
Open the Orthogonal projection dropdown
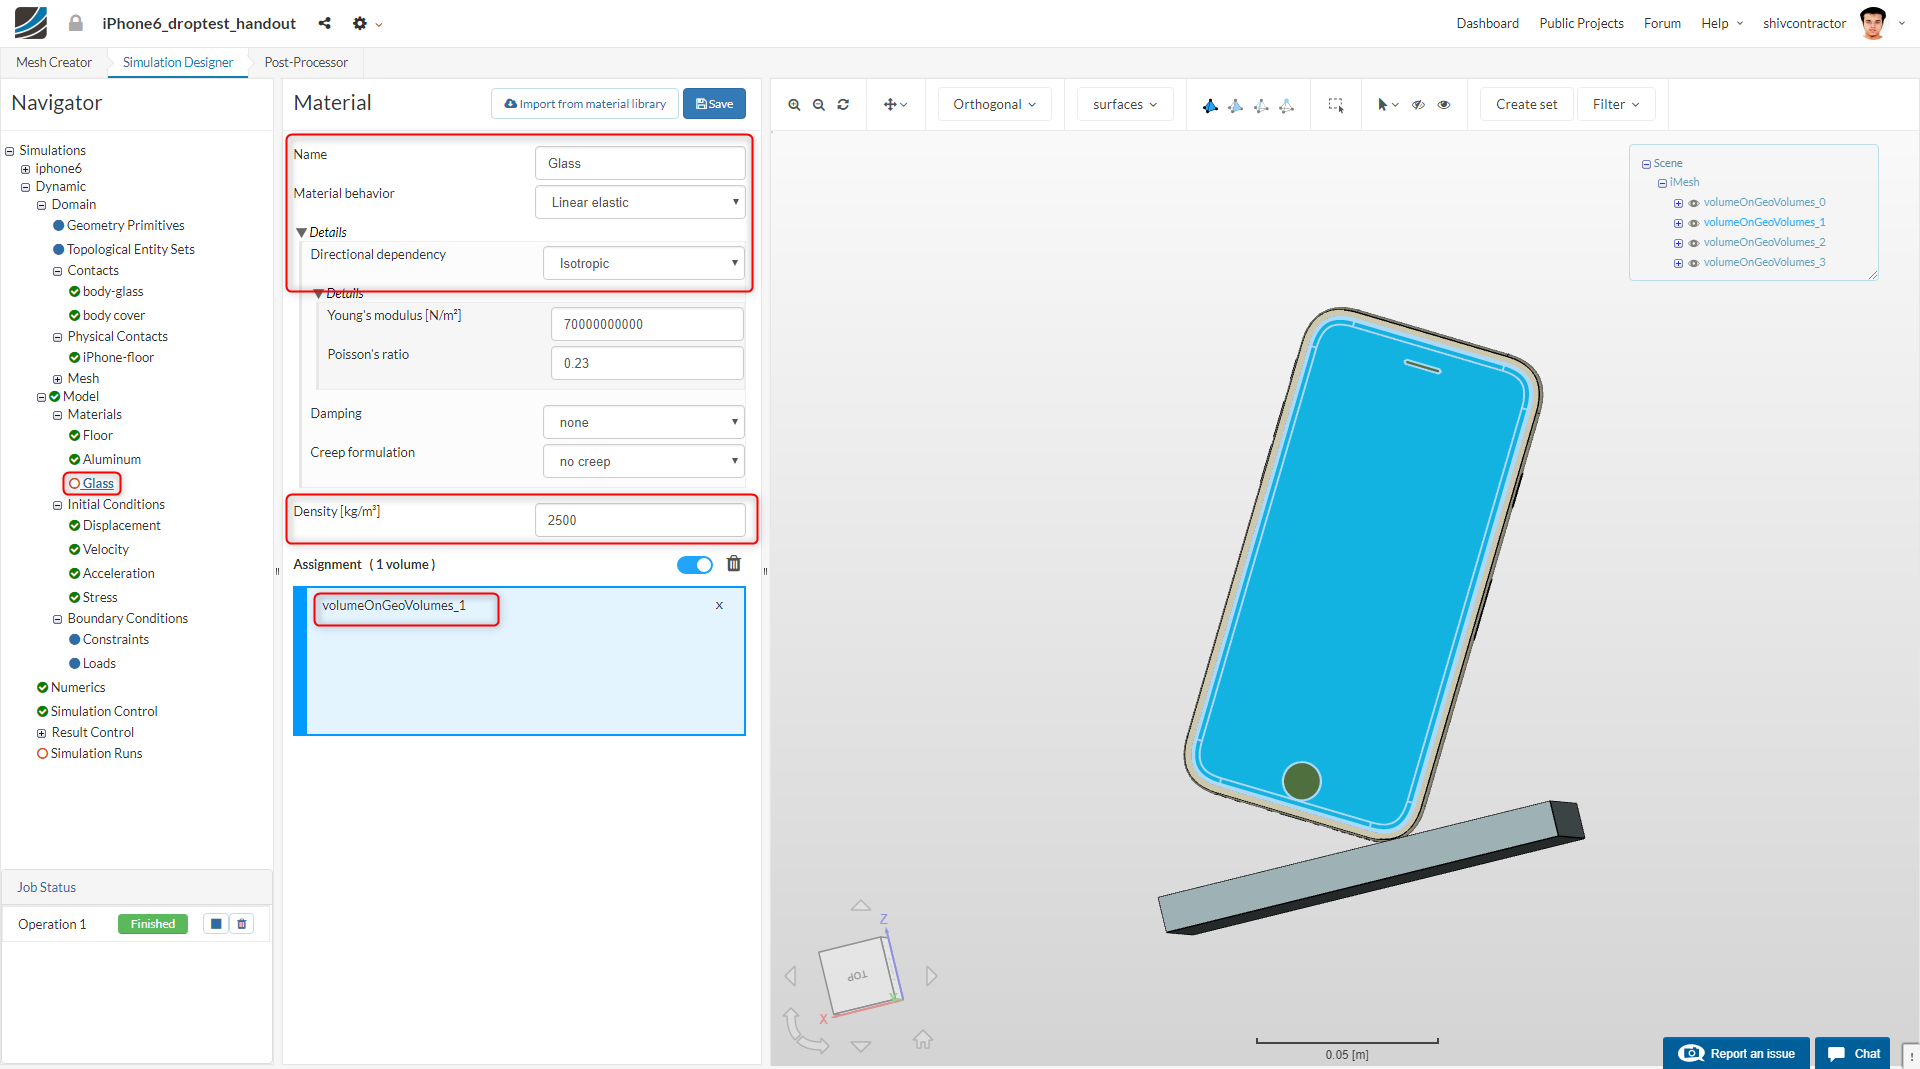pyautogui.click(x=994, y=104)
